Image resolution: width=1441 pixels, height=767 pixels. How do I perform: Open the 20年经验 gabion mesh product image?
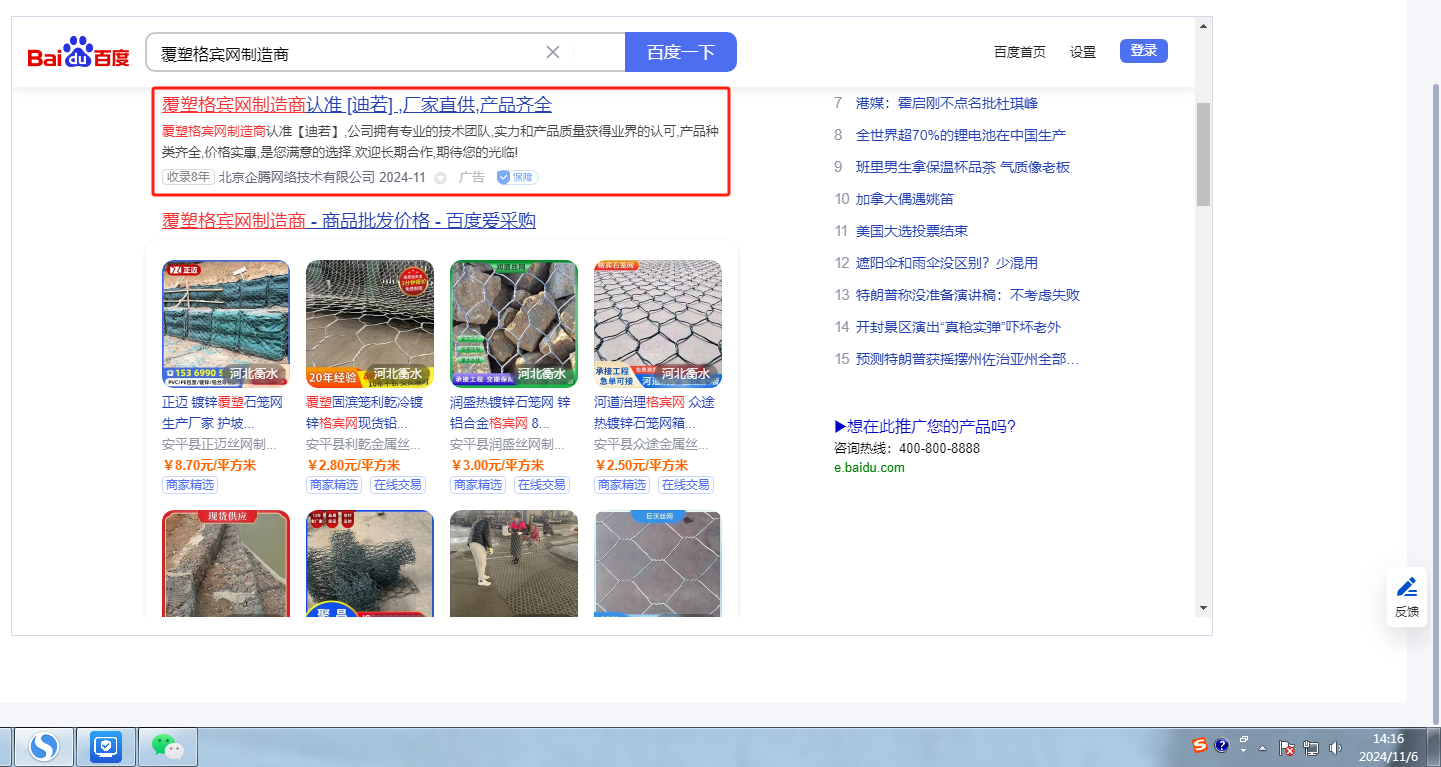(370, 324)
